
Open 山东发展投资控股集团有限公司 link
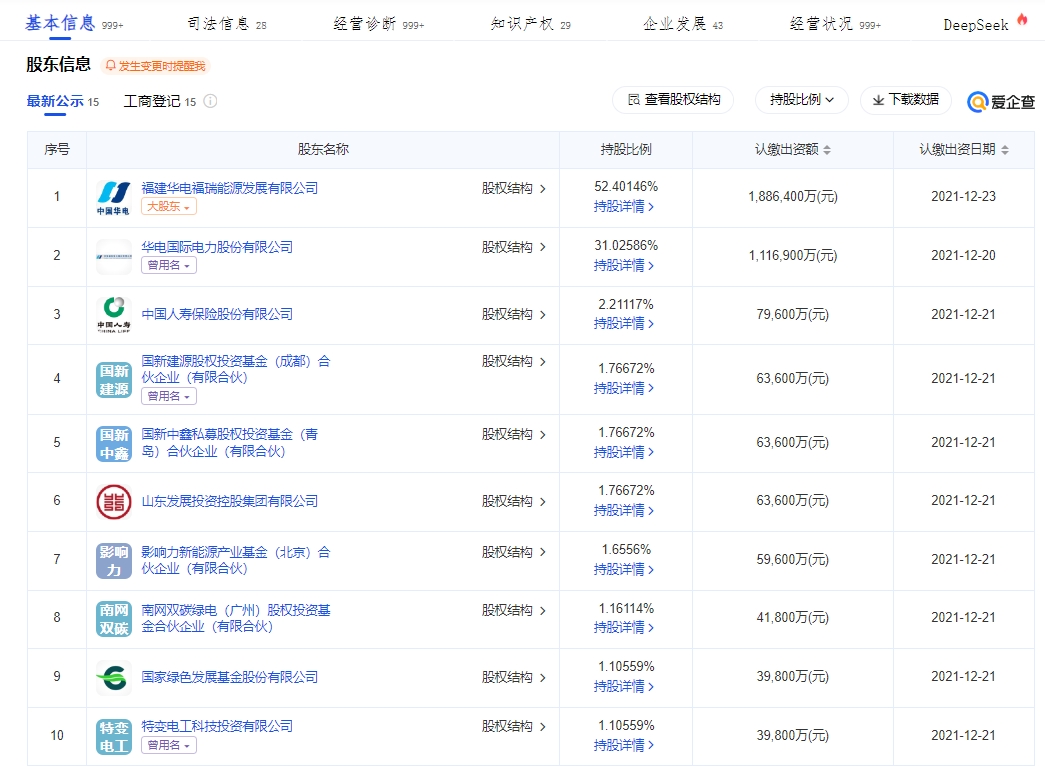tap(229, 501)
